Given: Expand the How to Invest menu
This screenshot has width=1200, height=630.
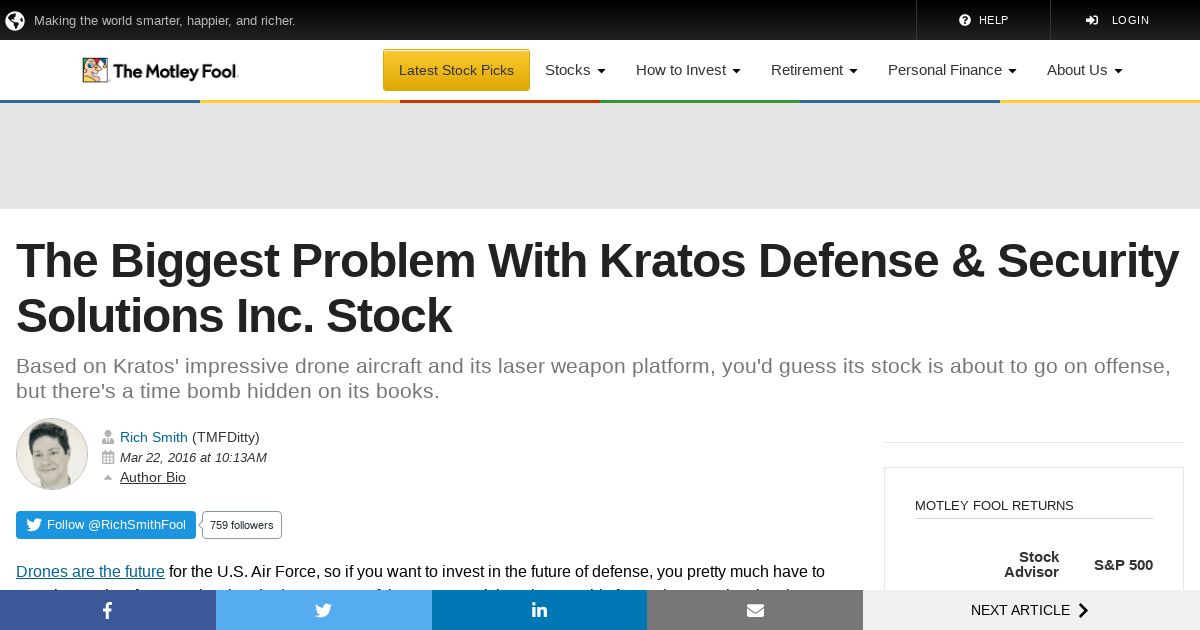Looking at the screenshot, I should (688, 70).
